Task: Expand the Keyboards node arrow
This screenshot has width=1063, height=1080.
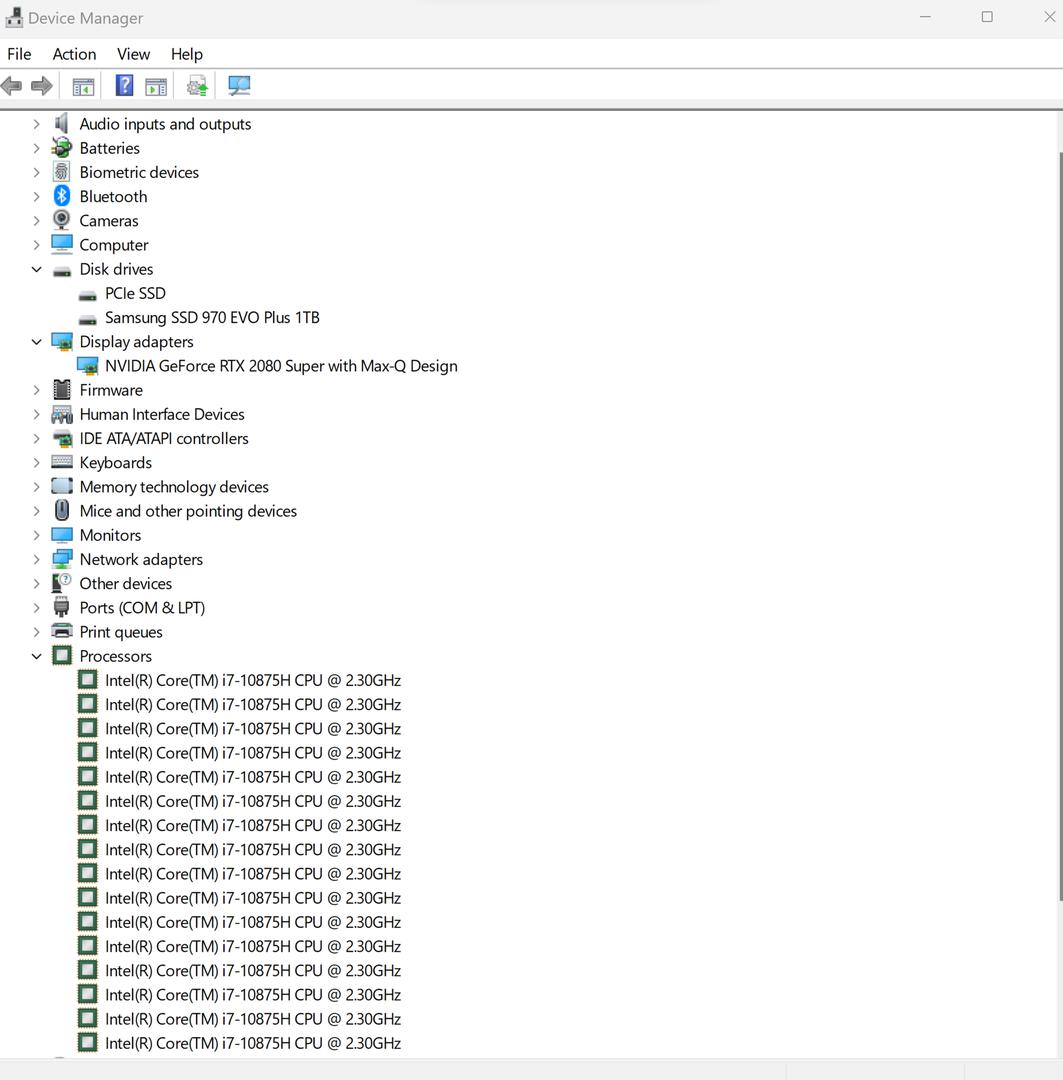Action: click(x=37, y=463)
